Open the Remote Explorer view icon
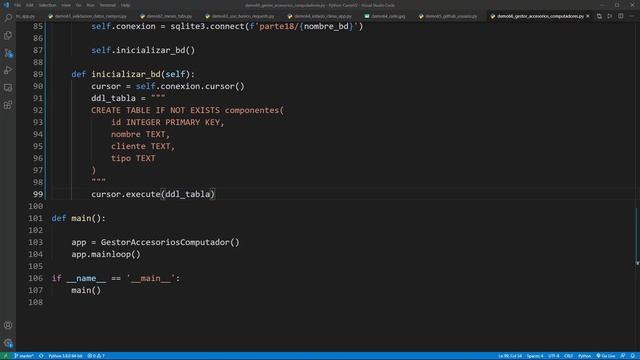 [x=8, y=87]
